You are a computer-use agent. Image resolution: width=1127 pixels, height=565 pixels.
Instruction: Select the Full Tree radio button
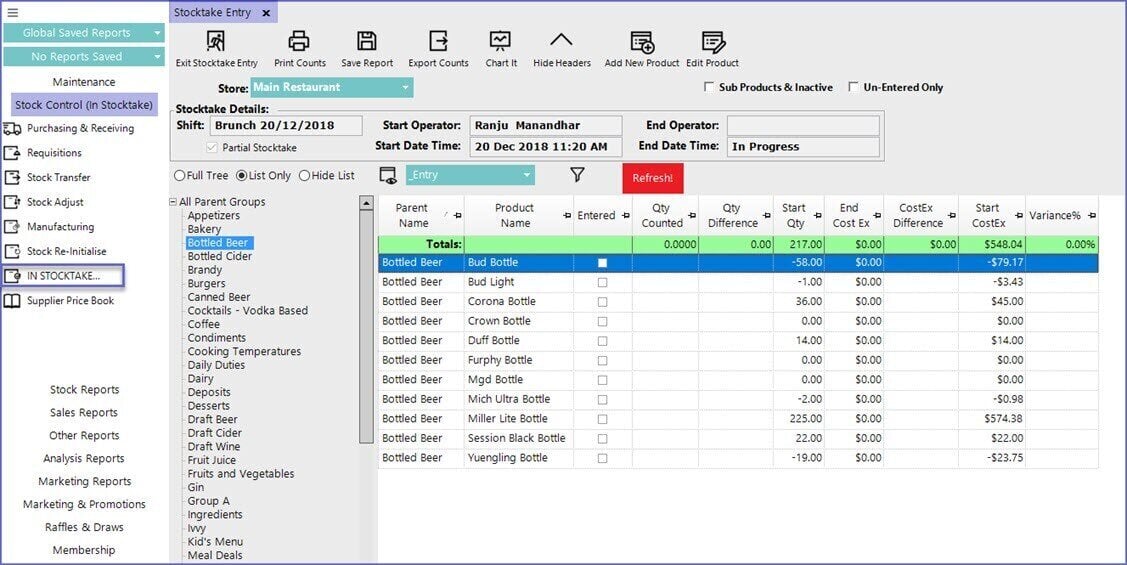tap(180, 176)
